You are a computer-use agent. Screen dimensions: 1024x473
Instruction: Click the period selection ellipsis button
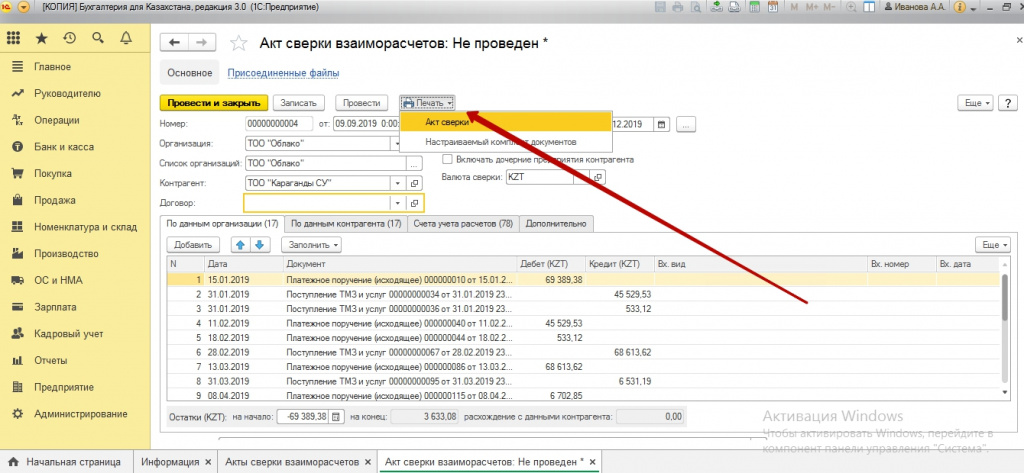686,124
